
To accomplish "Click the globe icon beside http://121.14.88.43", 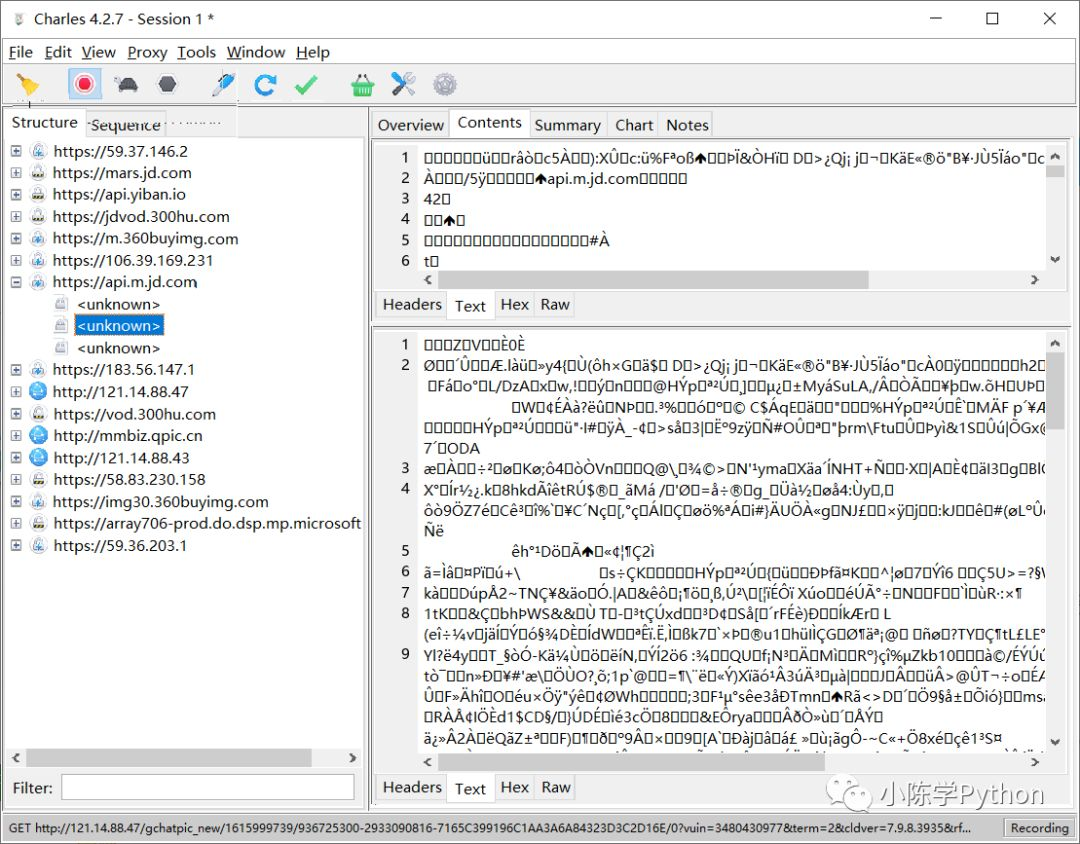I will point(39,457).
